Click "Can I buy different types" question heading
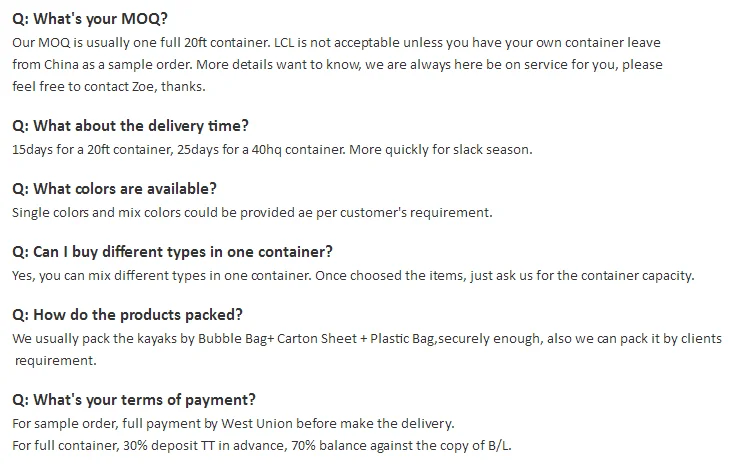Screen dimensions: 756x470 click(x=172, y=251)
